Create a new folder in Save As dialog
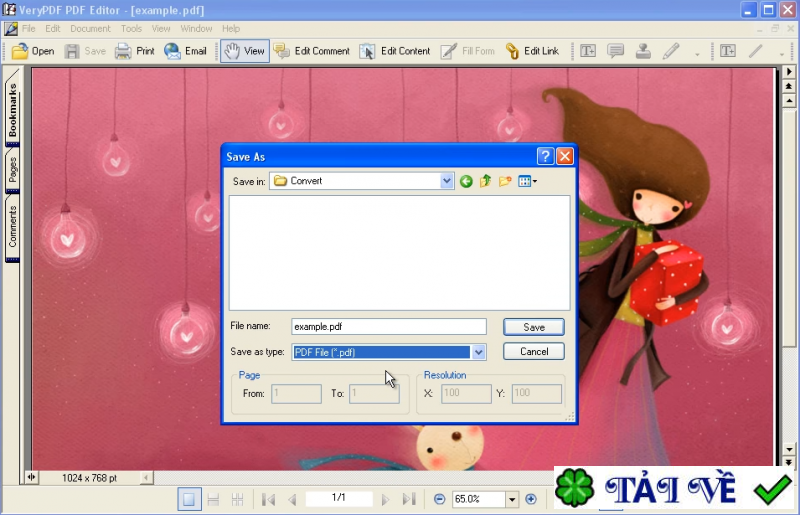 (x=505, y=181)
